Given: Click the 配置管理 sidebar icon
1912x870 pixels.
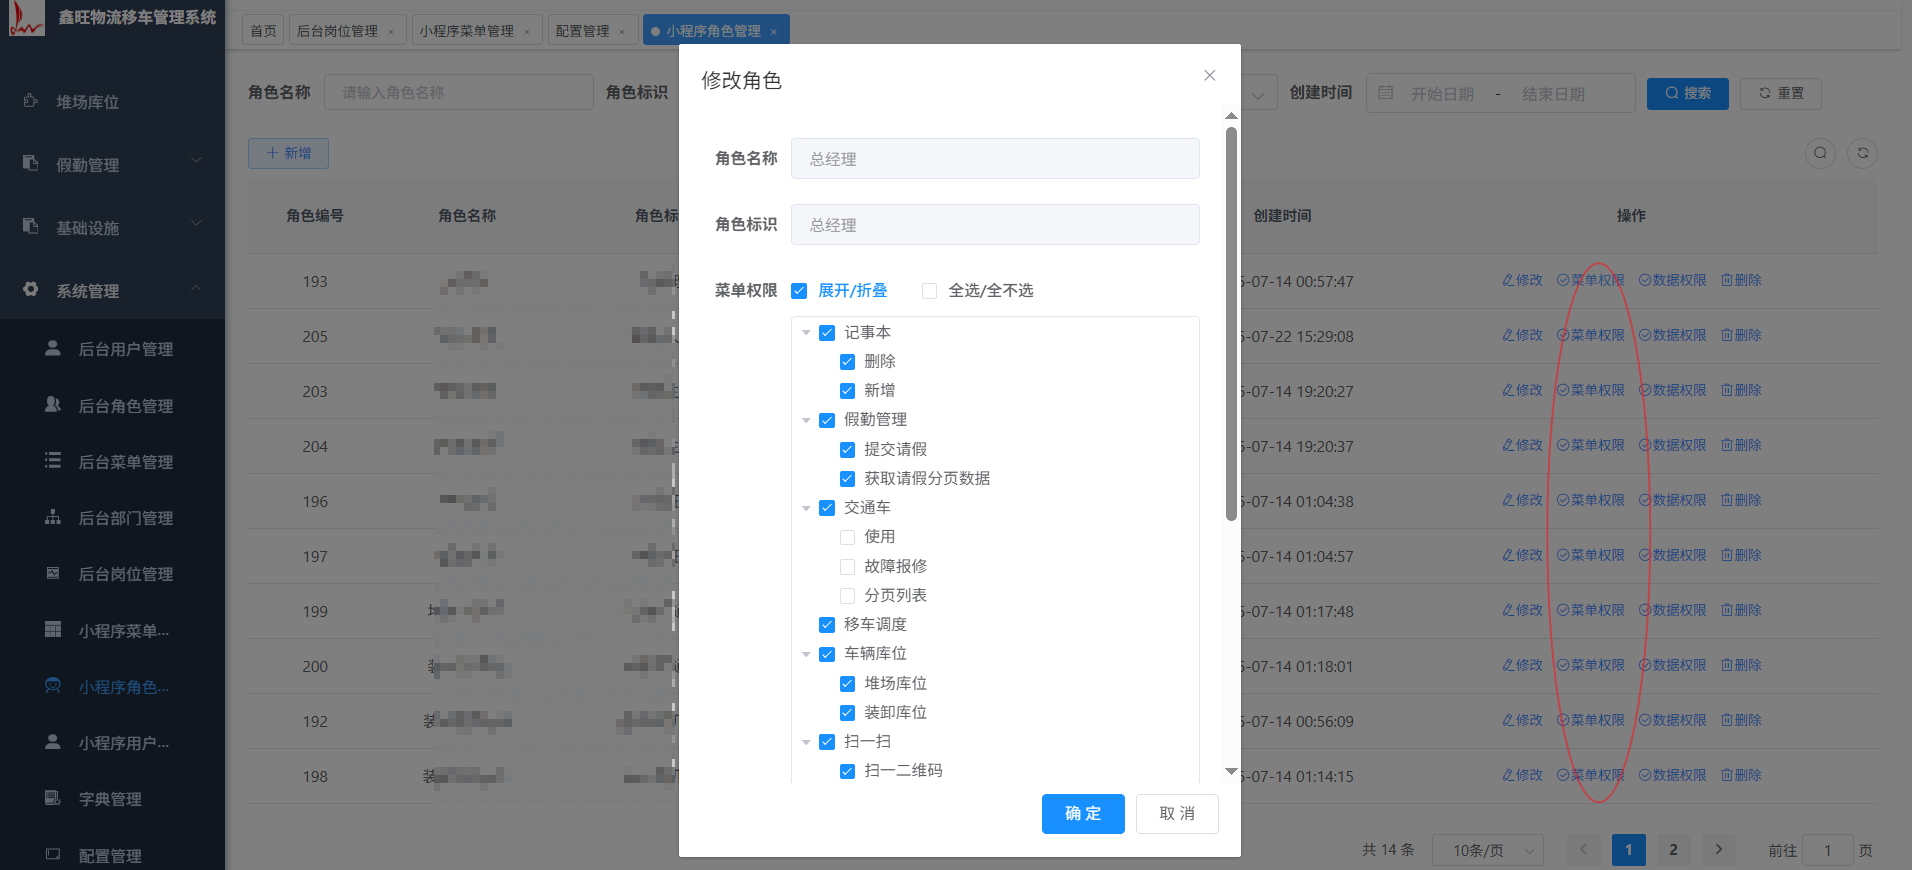Looking at the screenshot, I should (x=53, y=854).
